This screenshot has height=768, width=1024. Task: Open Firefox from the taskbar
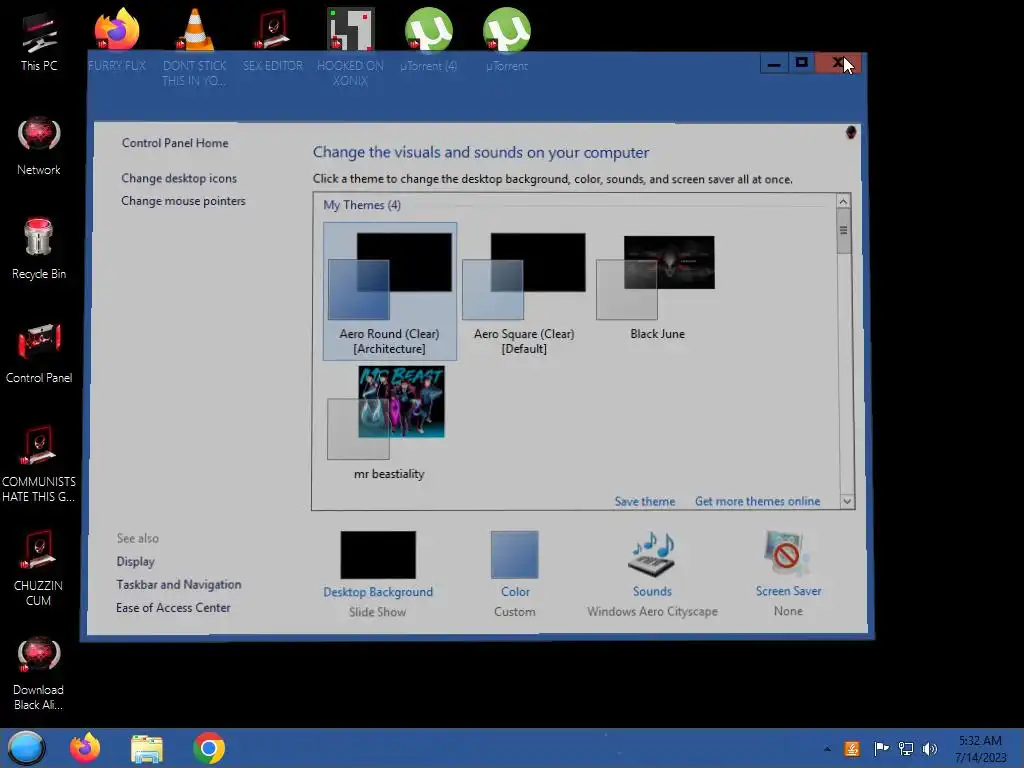[85, 748]
